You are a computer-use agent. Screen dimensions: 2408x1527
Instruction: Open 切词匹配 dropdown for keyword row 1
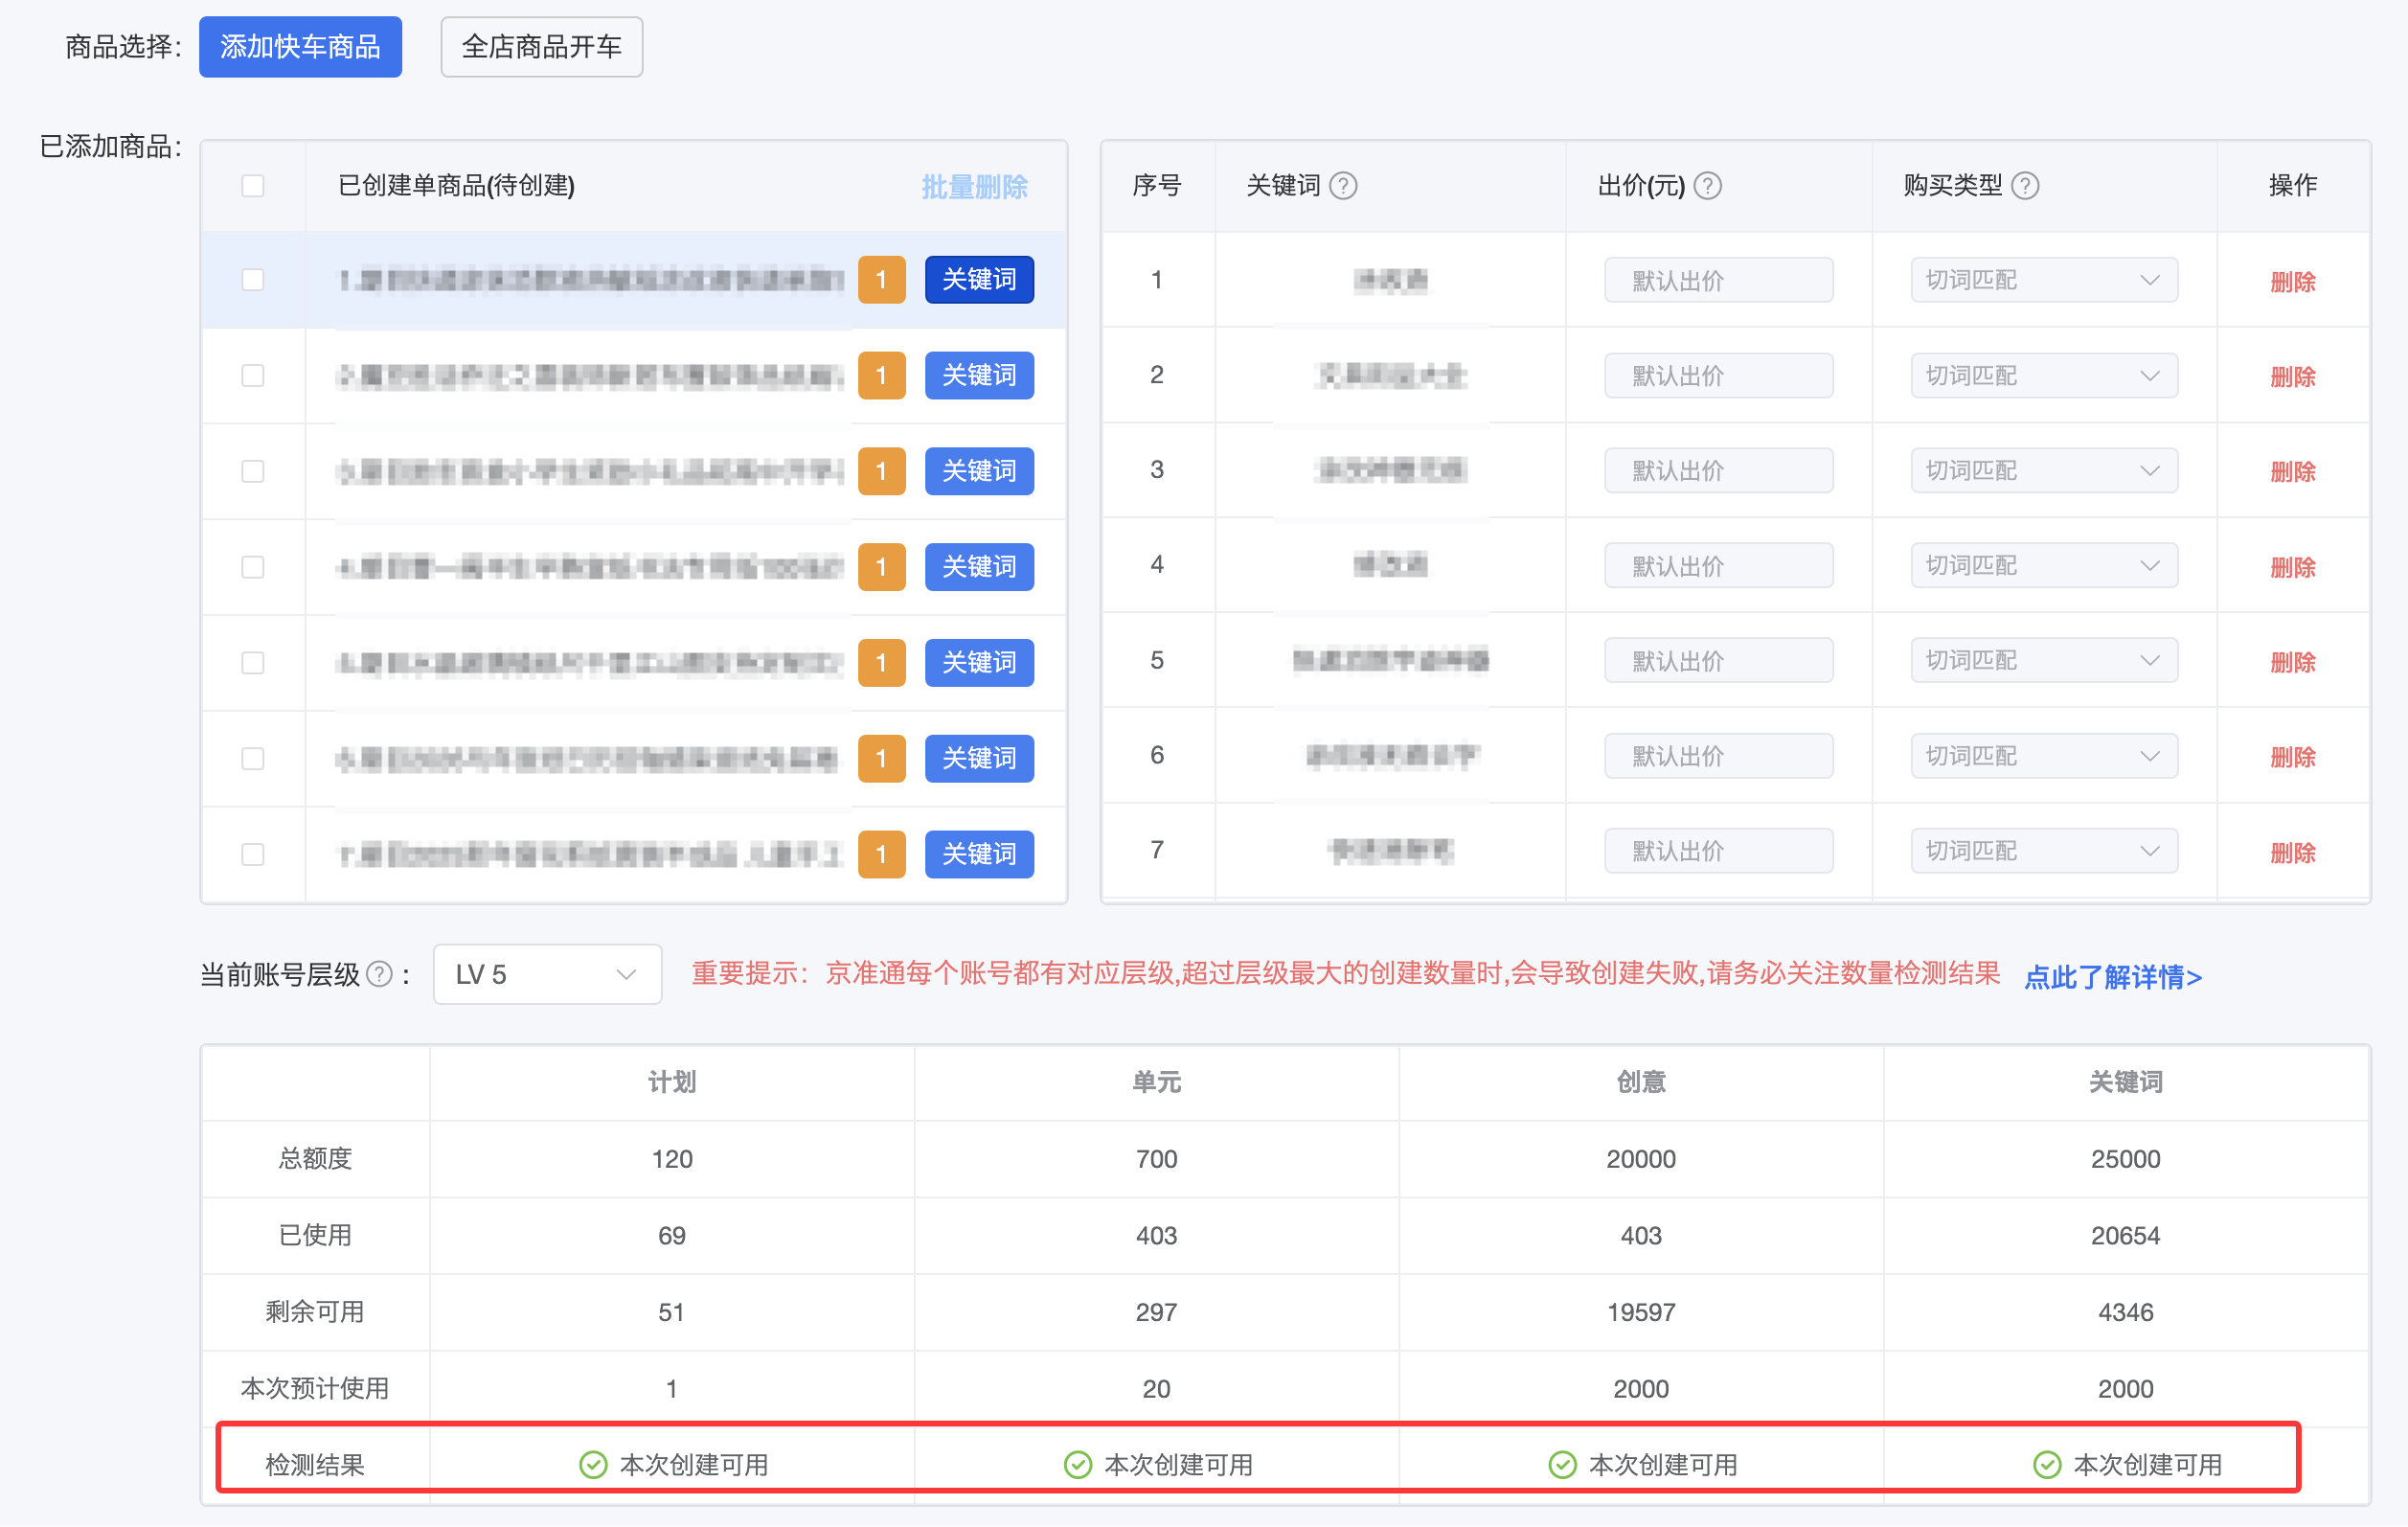pyautogui.click(x=2043, y=280)
